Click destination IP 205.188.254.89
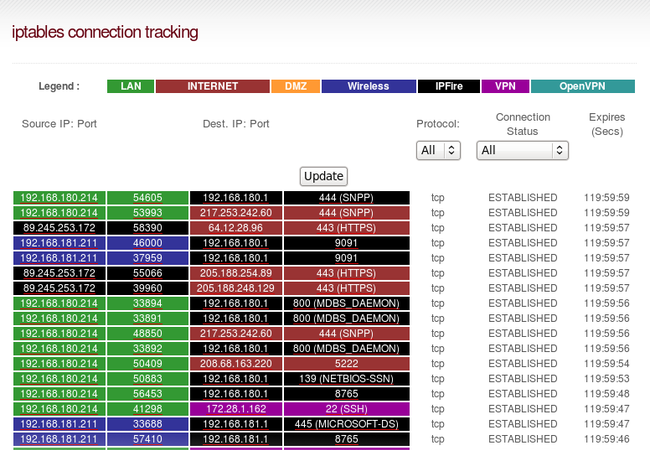This screenshot has width=650, height=450. pyautogui.click(x=236, y=273)
